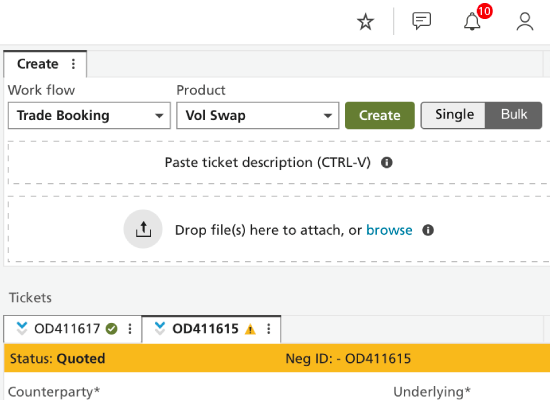Image resolution: width=550 pixels, height=400 pixels.
Task: Click the browse link to attach files
Action: 389,230
